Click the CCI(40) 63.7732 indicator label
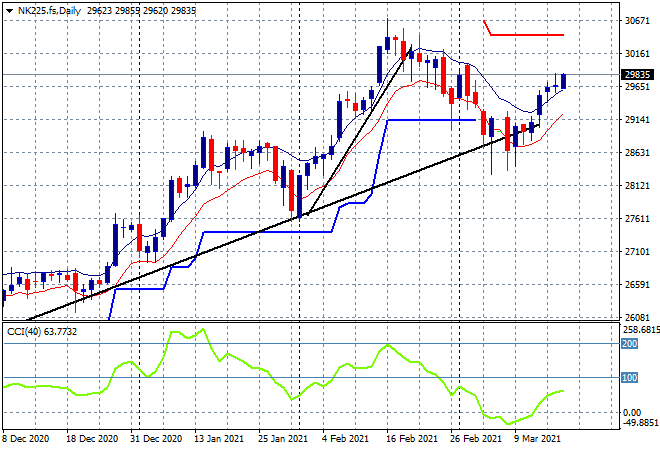Viewport: 660px width, 450px height. click(x=42, y=332)
